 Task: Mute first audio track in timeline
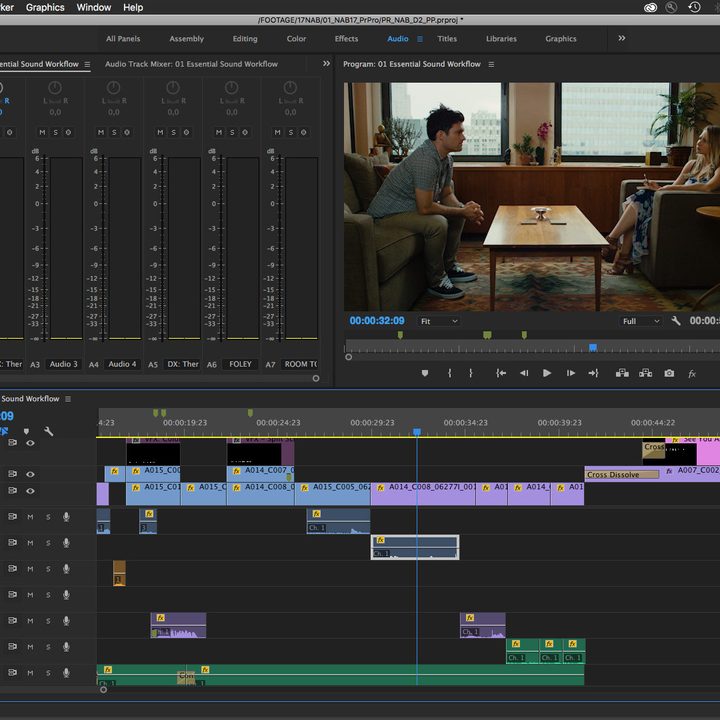[x=30, y=517]
